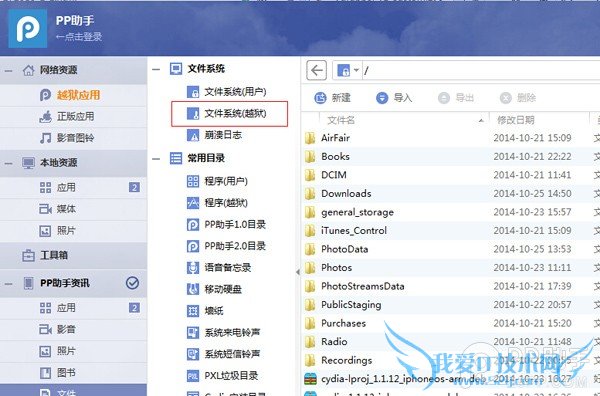Click the 删除 delete button
The width and height of the screenshot is (600, 396).
point(518,98)
